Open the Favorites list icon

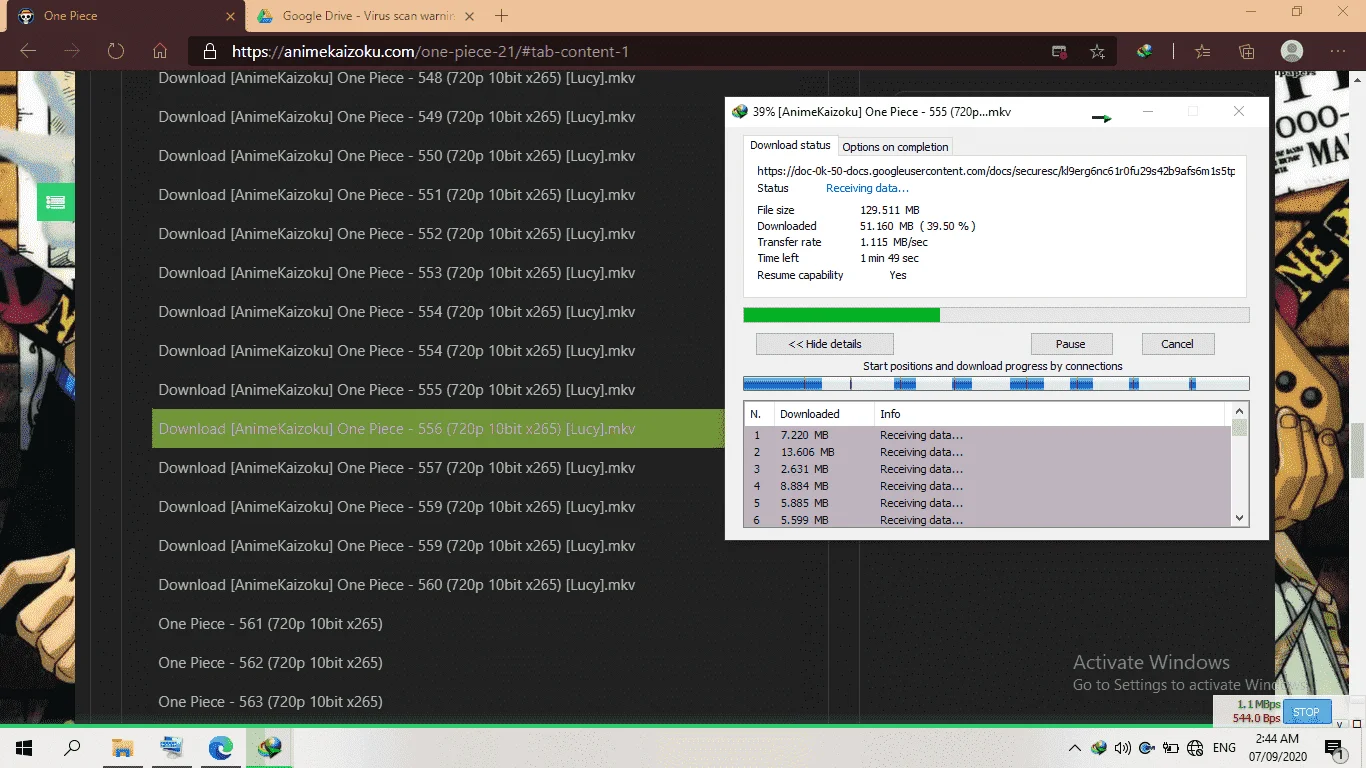(x=1203, y=52)
